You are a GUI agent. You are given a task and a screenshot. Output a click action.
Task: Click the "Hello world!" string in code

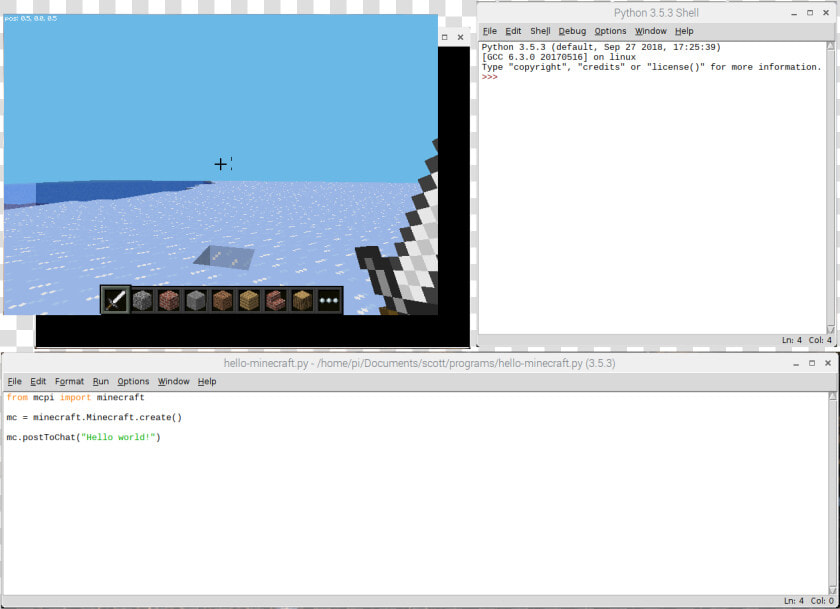[118, 437]
